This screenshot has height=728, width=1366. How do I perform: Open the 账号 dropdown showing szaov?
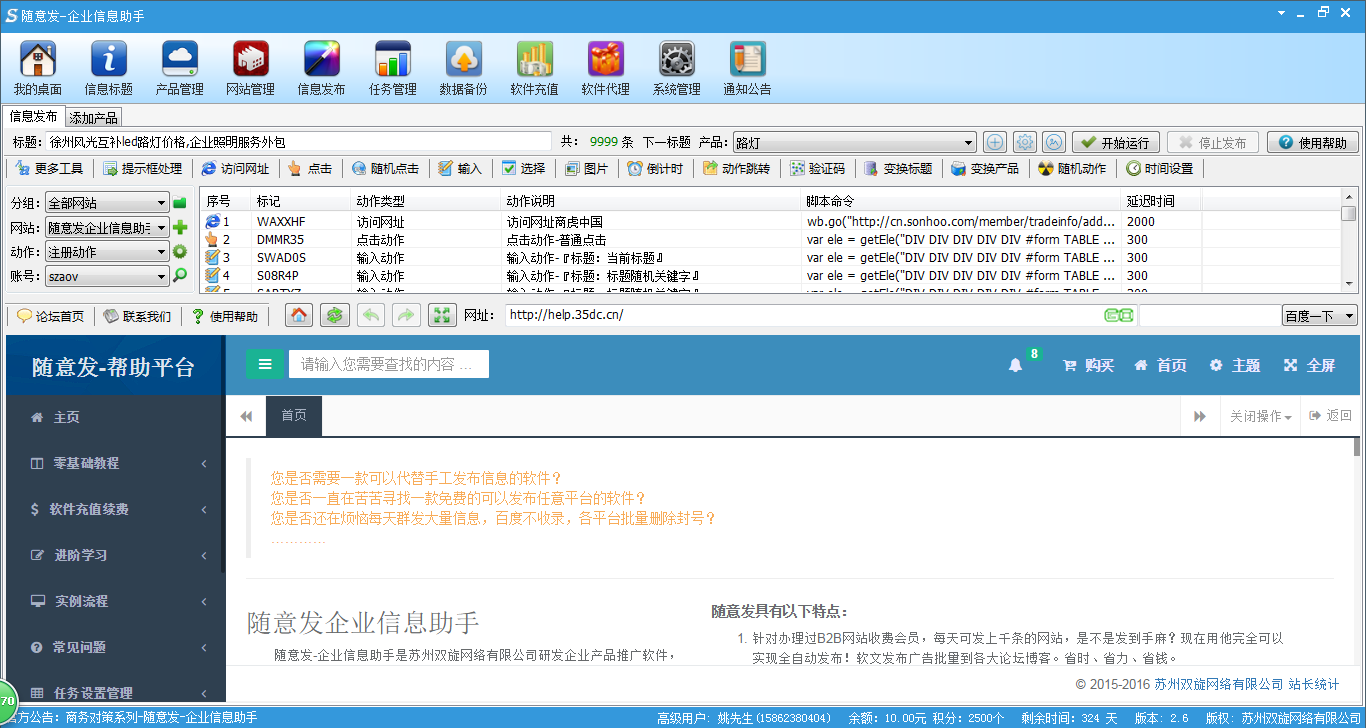tap(105, 276)
